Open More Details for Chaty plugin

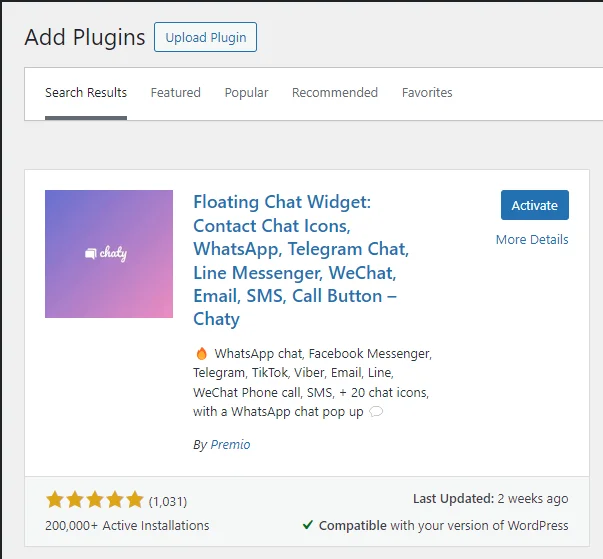point(532,240)
